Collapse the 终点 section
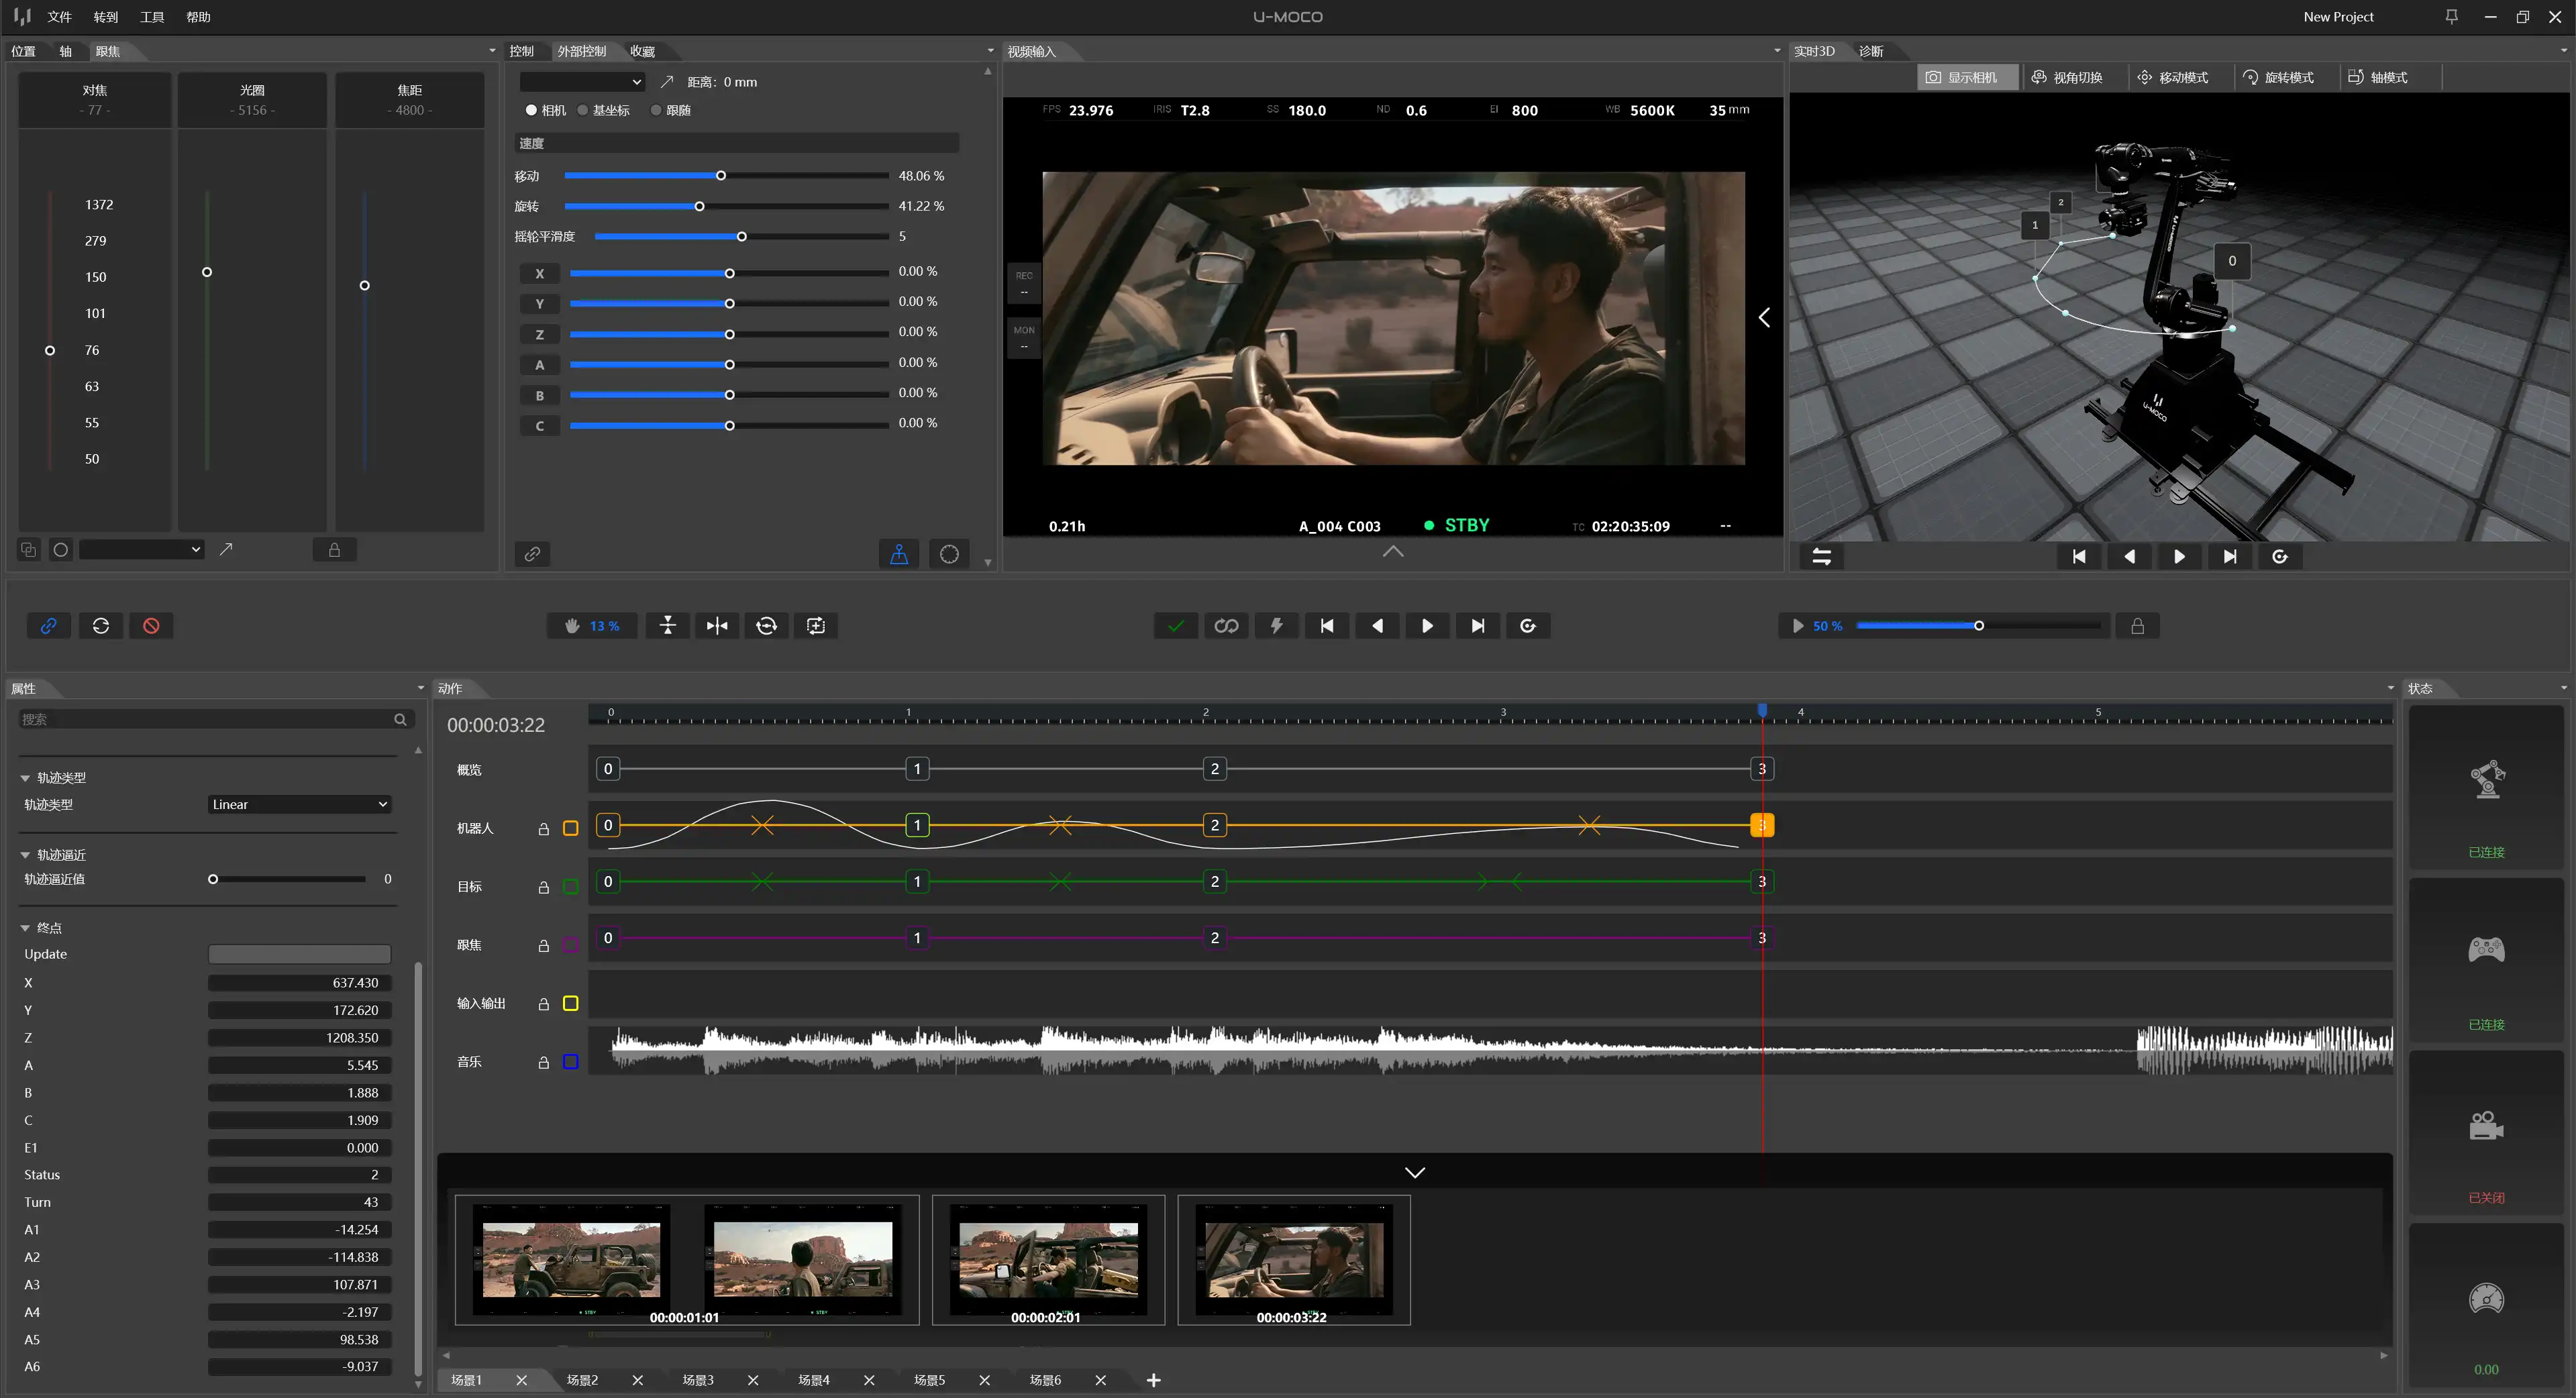 (x=25, y=929)
